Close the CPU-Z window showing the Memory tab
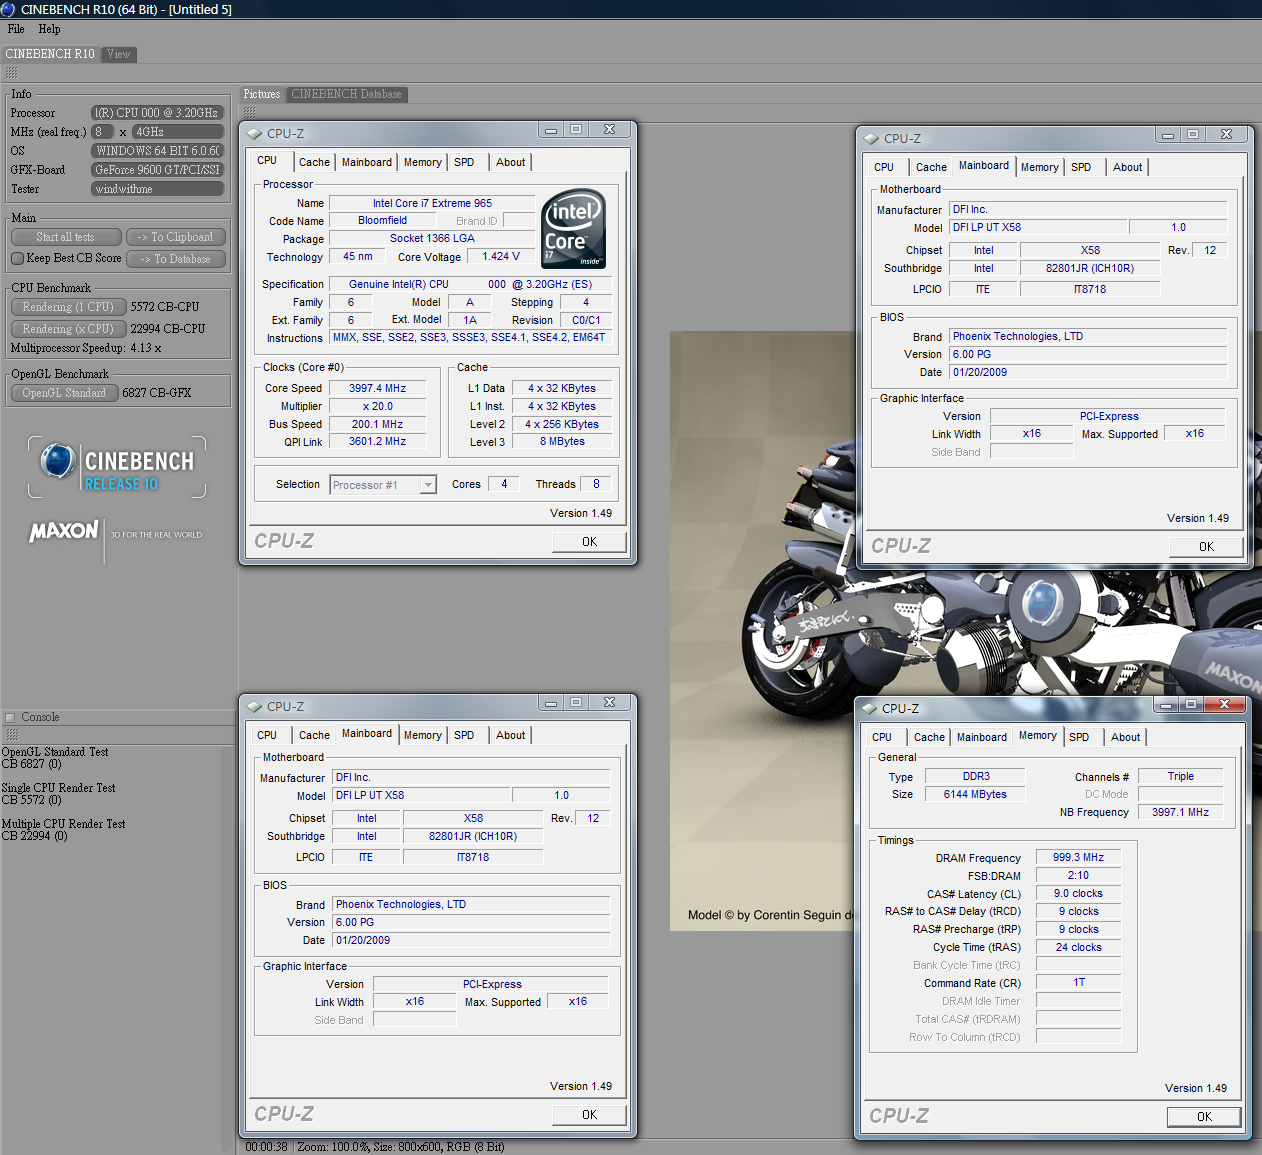Image resolution: width=1262 pixels, height=1155 pixels. (1224, 705)
